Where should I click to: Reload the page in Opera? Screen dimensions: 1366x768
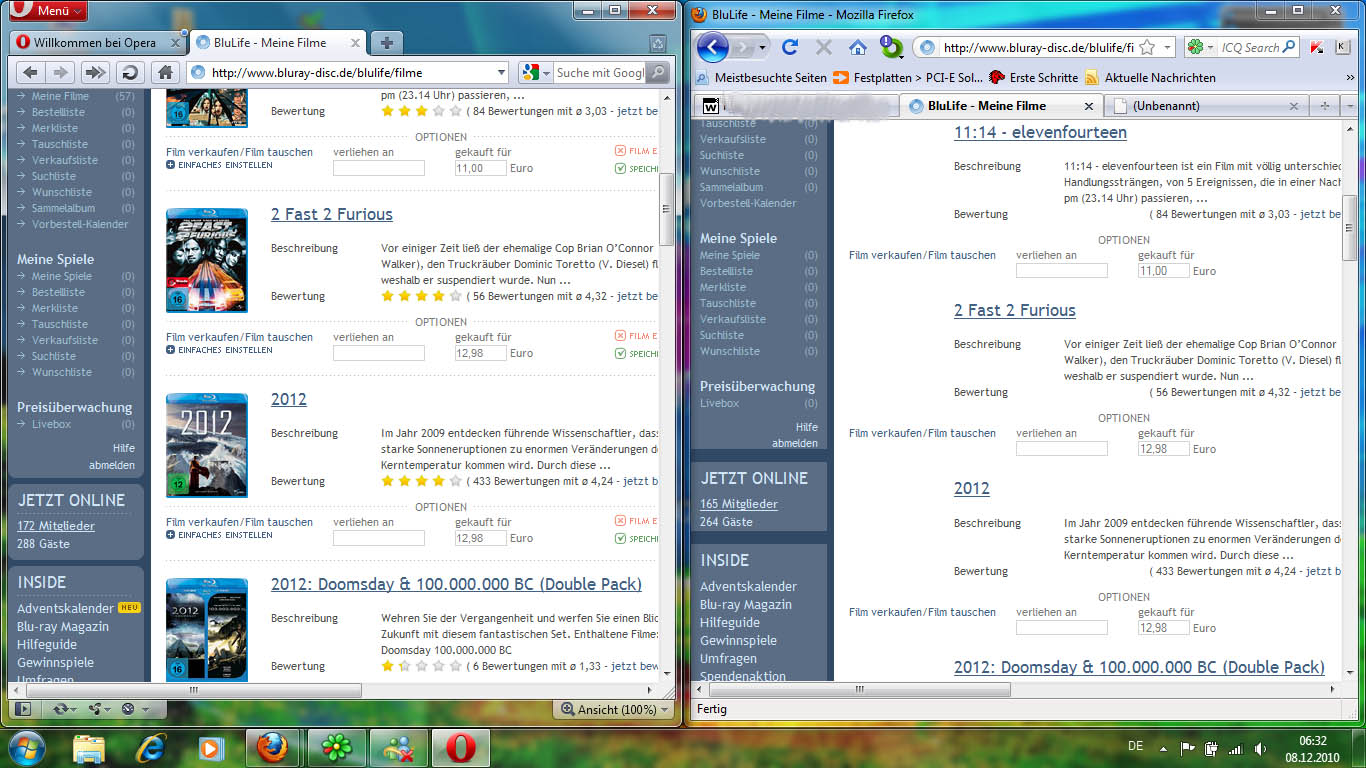pyautogui.click(x=128, y=72)
